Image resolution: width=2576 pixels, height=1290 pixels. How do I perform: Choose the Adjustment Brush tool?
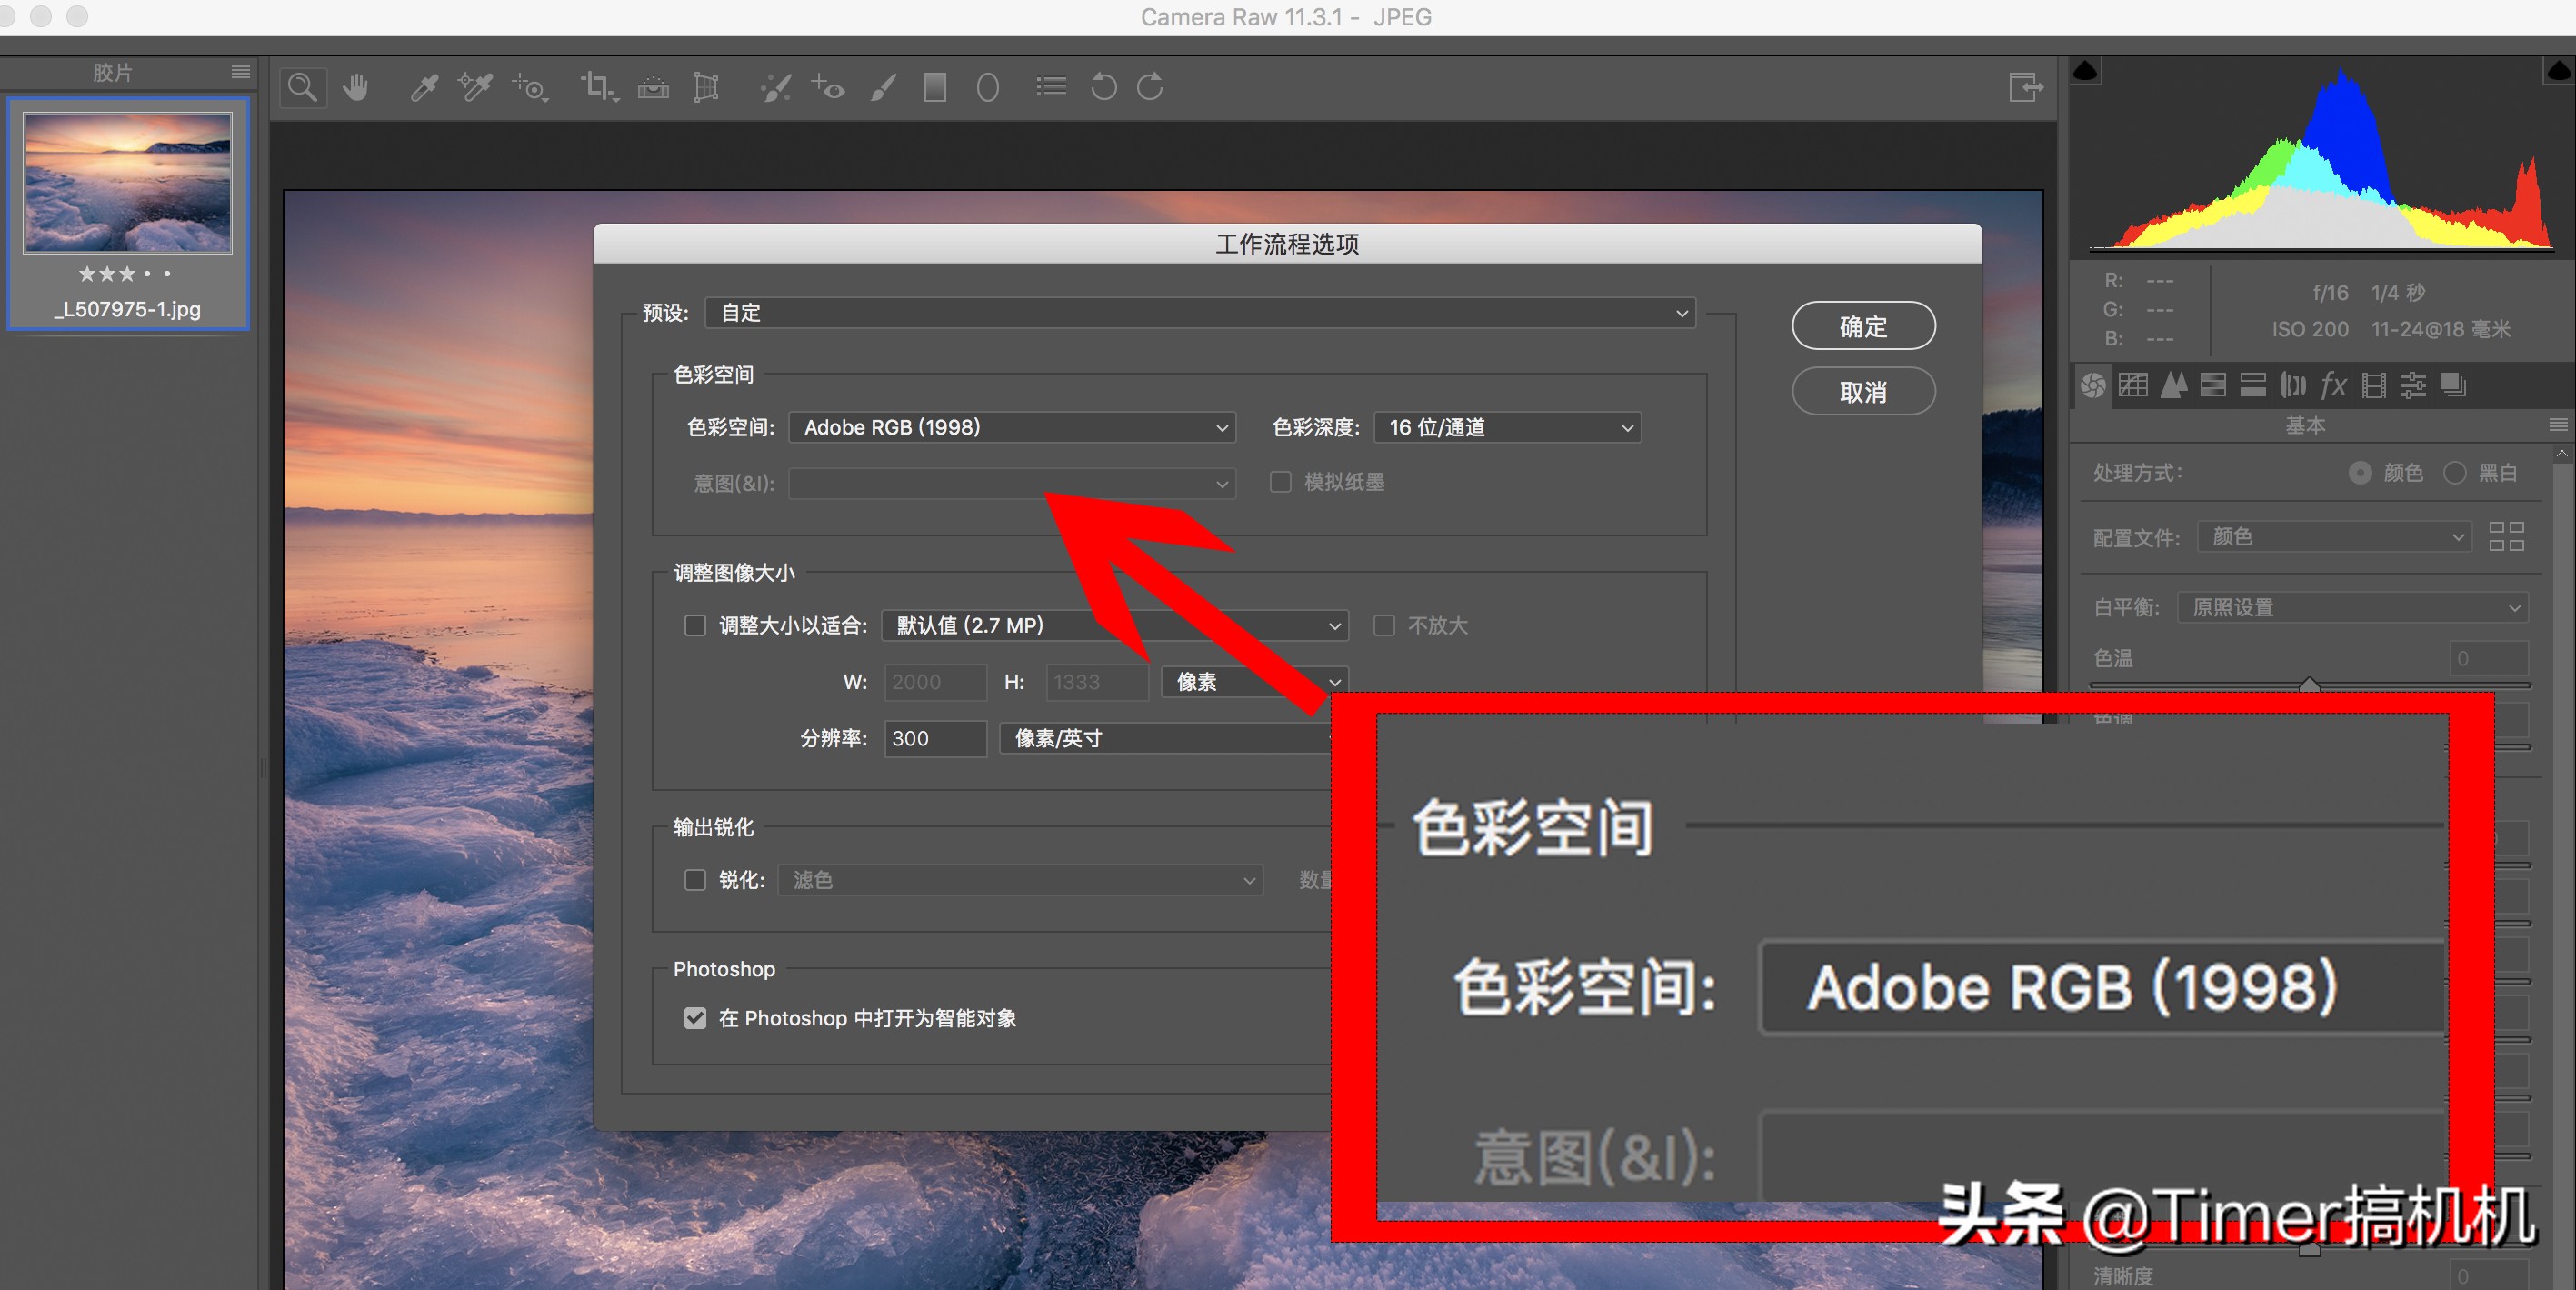882,88
